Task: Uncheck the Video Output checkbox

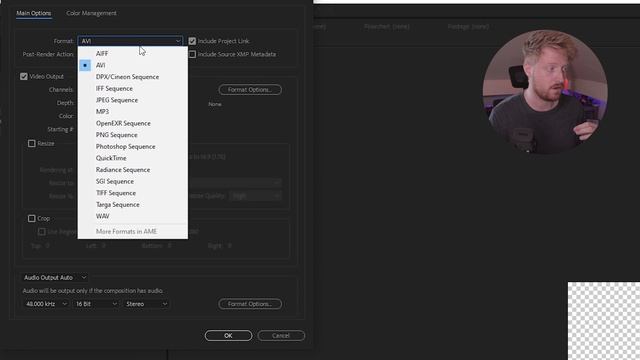Action: pos(24,76)
